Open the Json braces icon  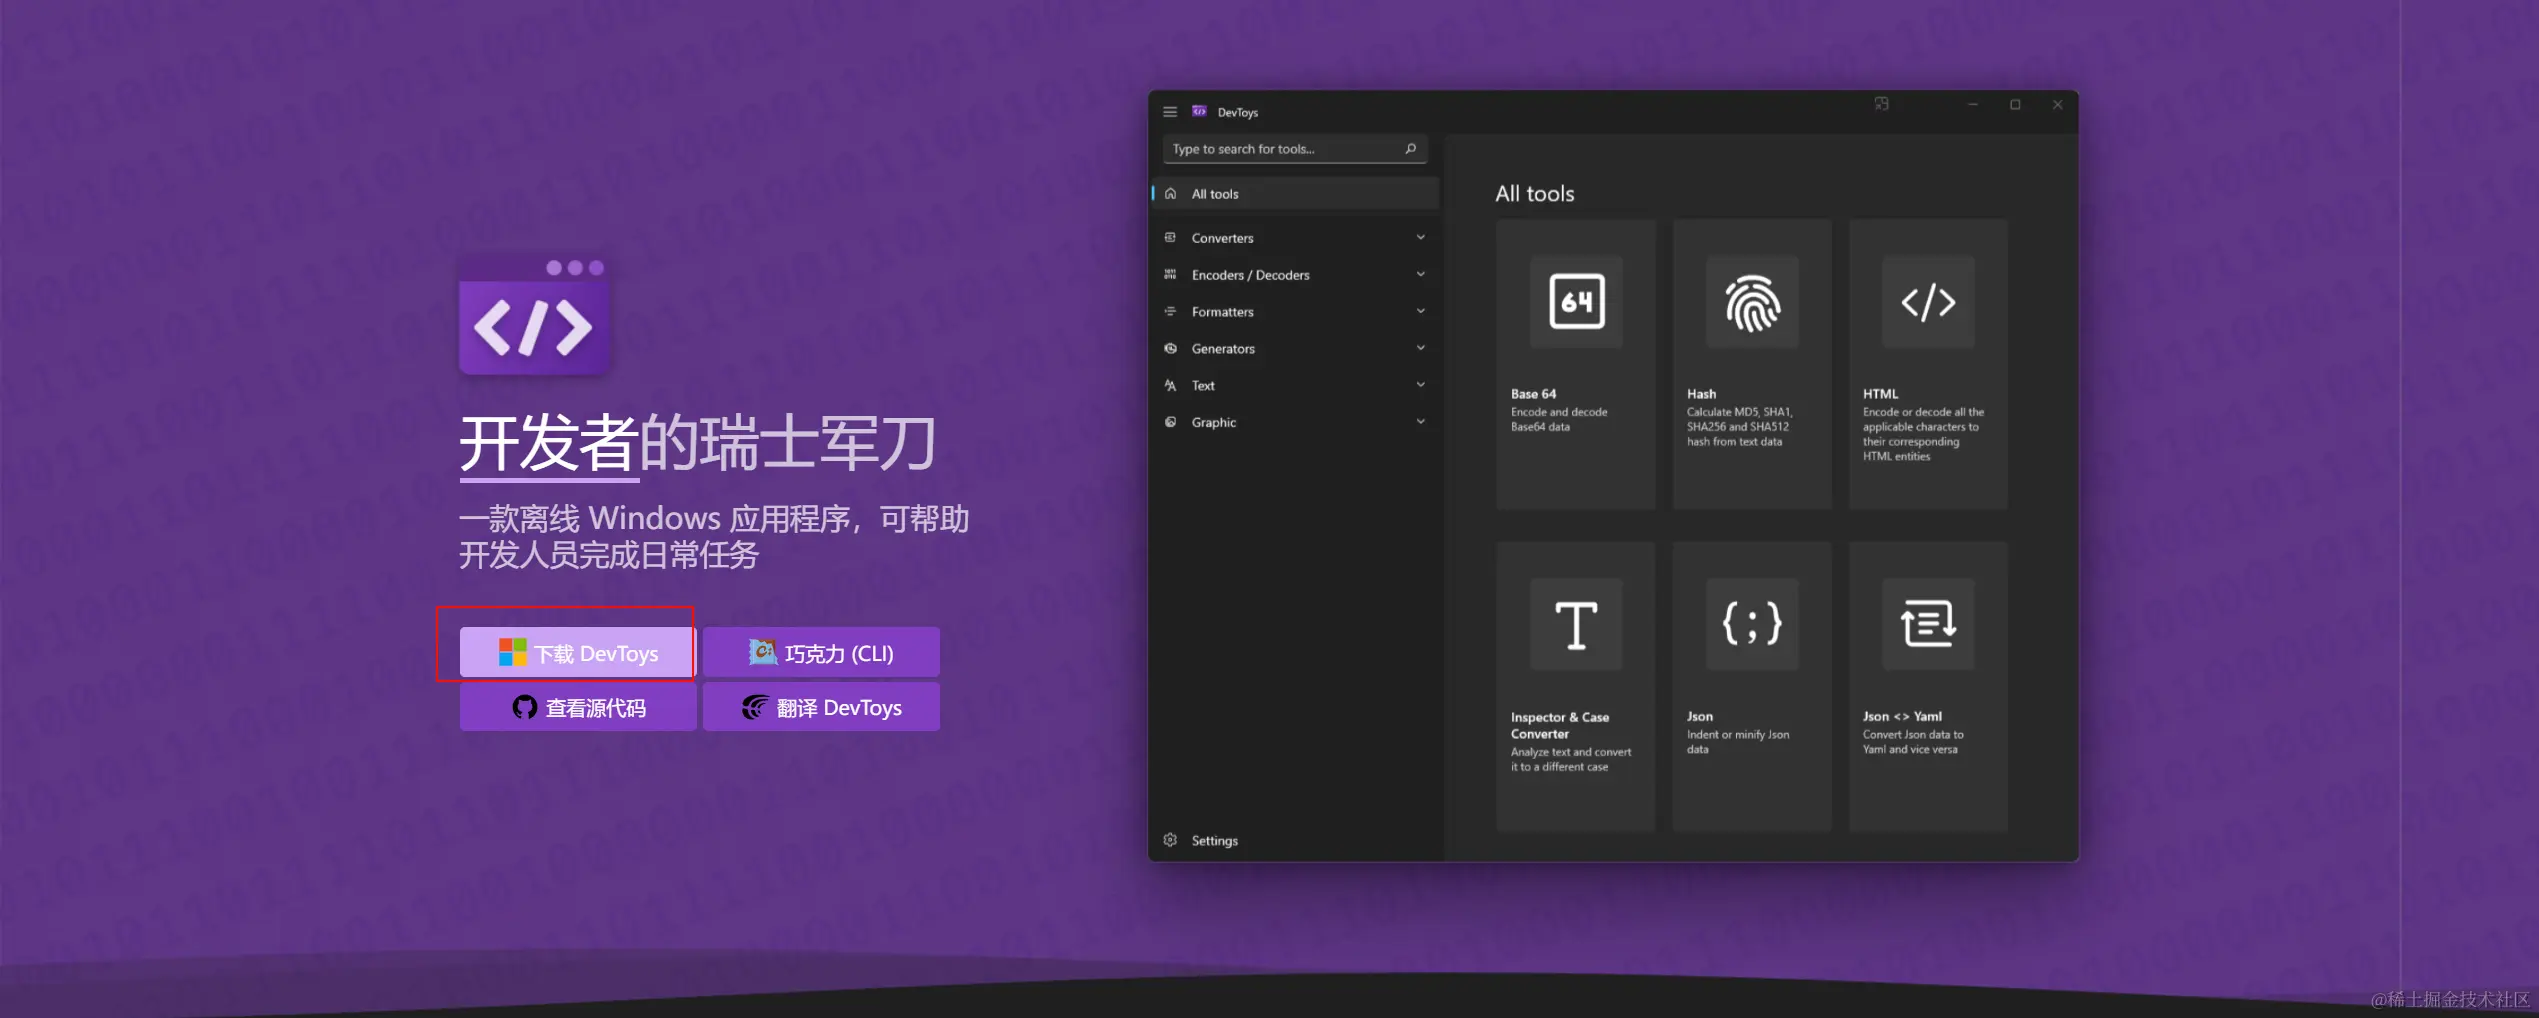[1752, 624]
